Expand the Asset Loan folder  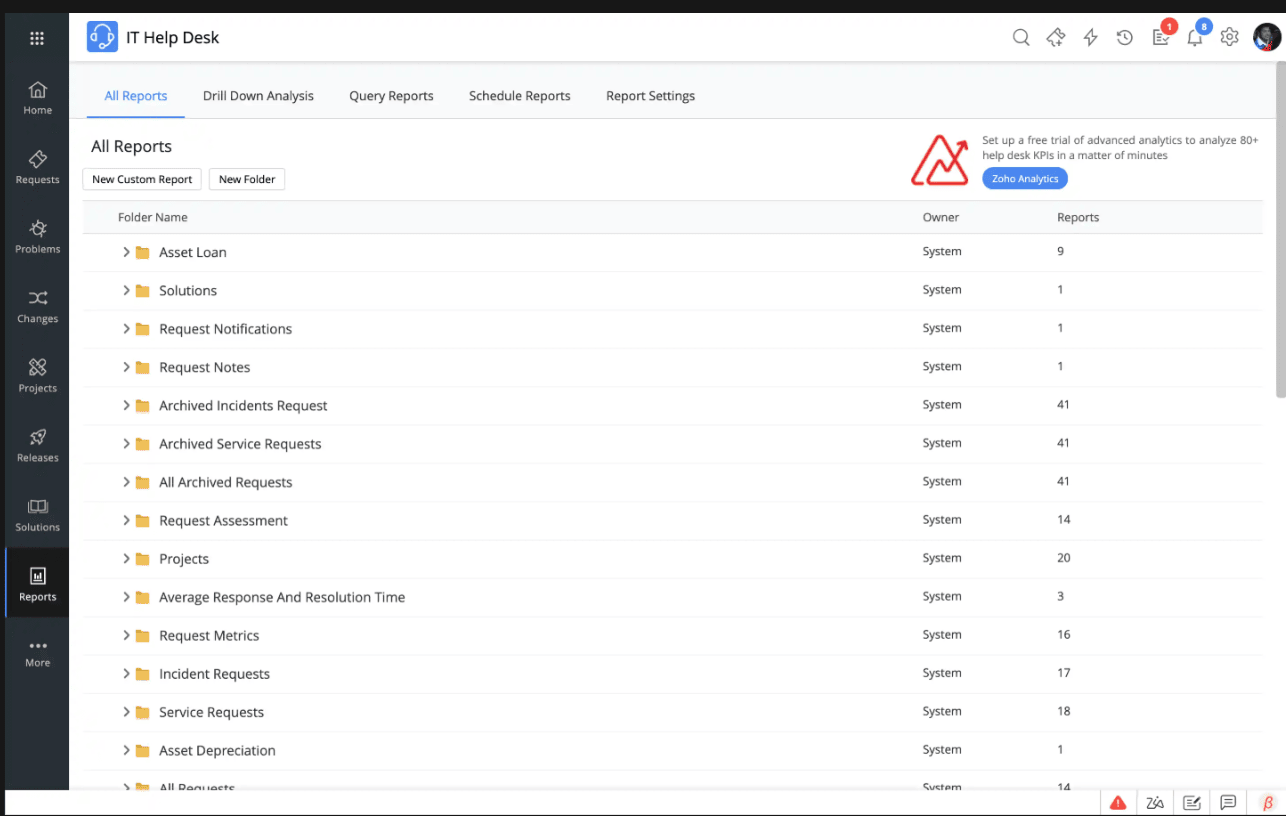(x=127, y=252)
